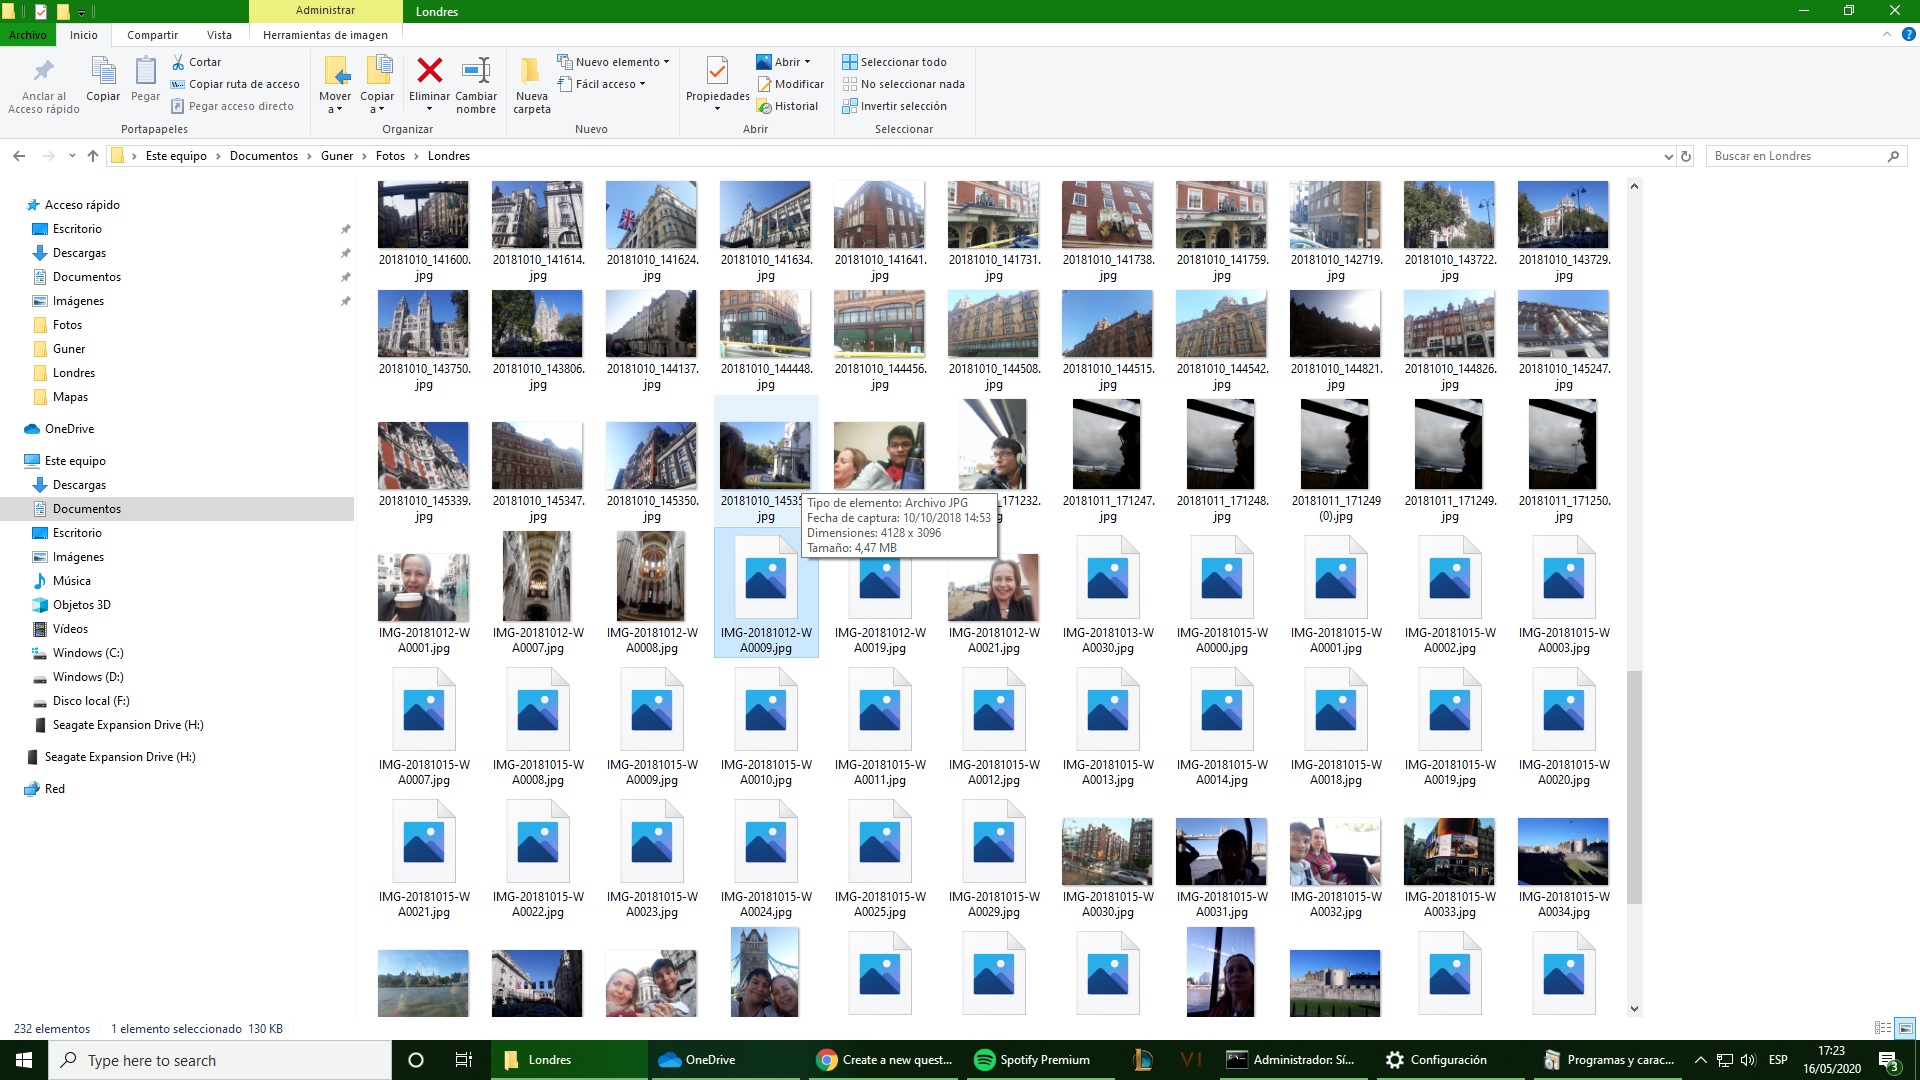Image resolution: width=1920 pixels, height=1080 pixels.
Task: Open Task View on the taskbar
Action: coord(463,1060)
